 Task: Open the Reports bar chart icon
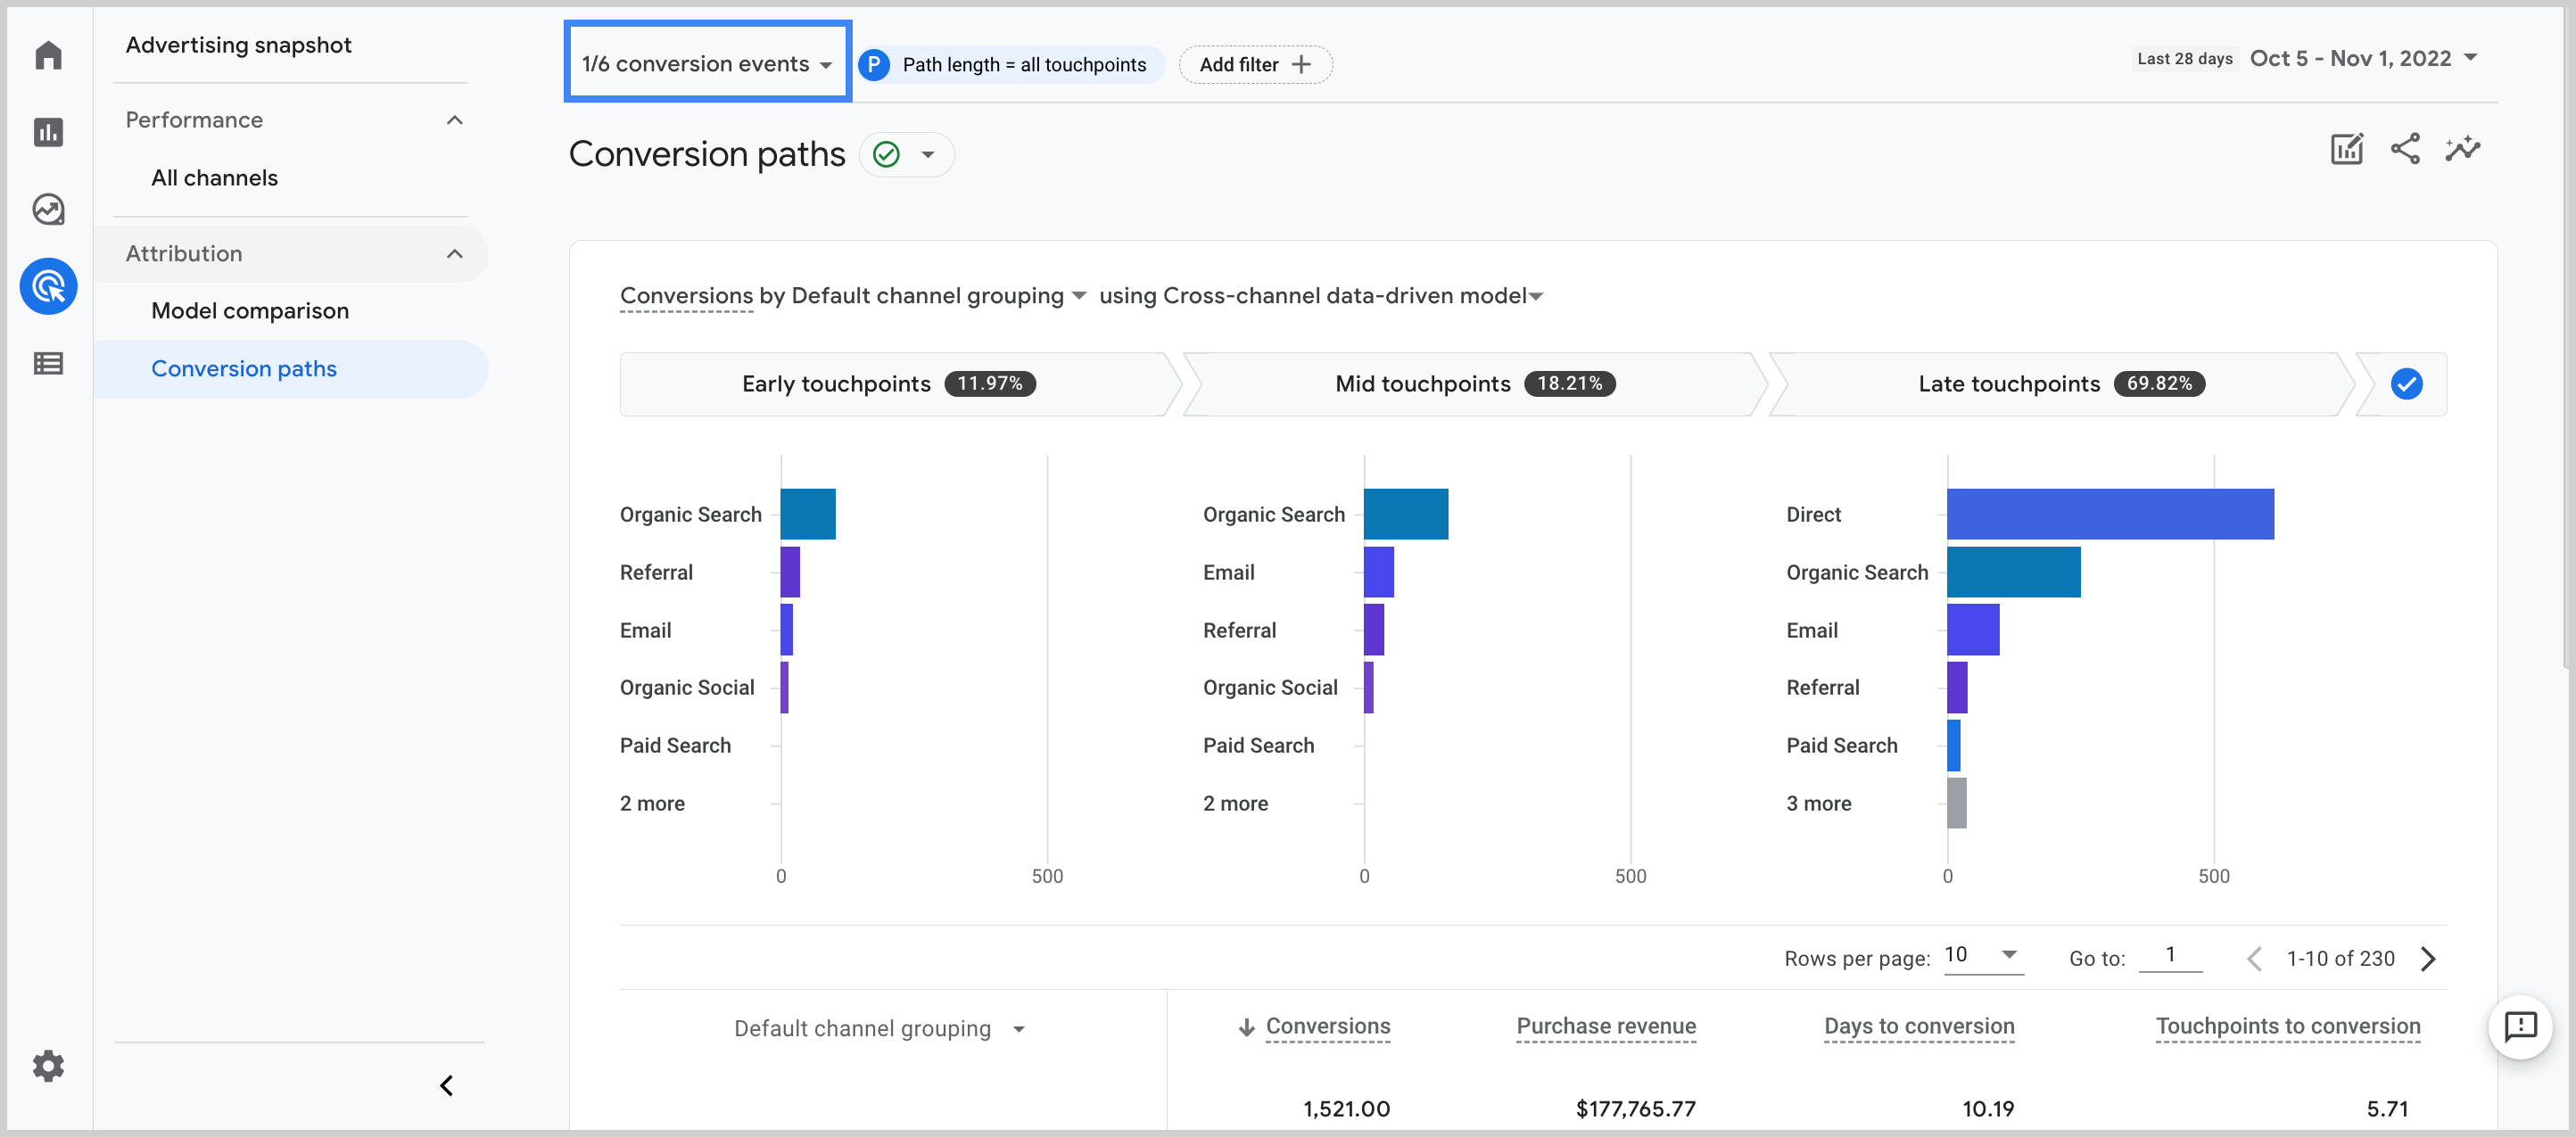tap(48, 132)
